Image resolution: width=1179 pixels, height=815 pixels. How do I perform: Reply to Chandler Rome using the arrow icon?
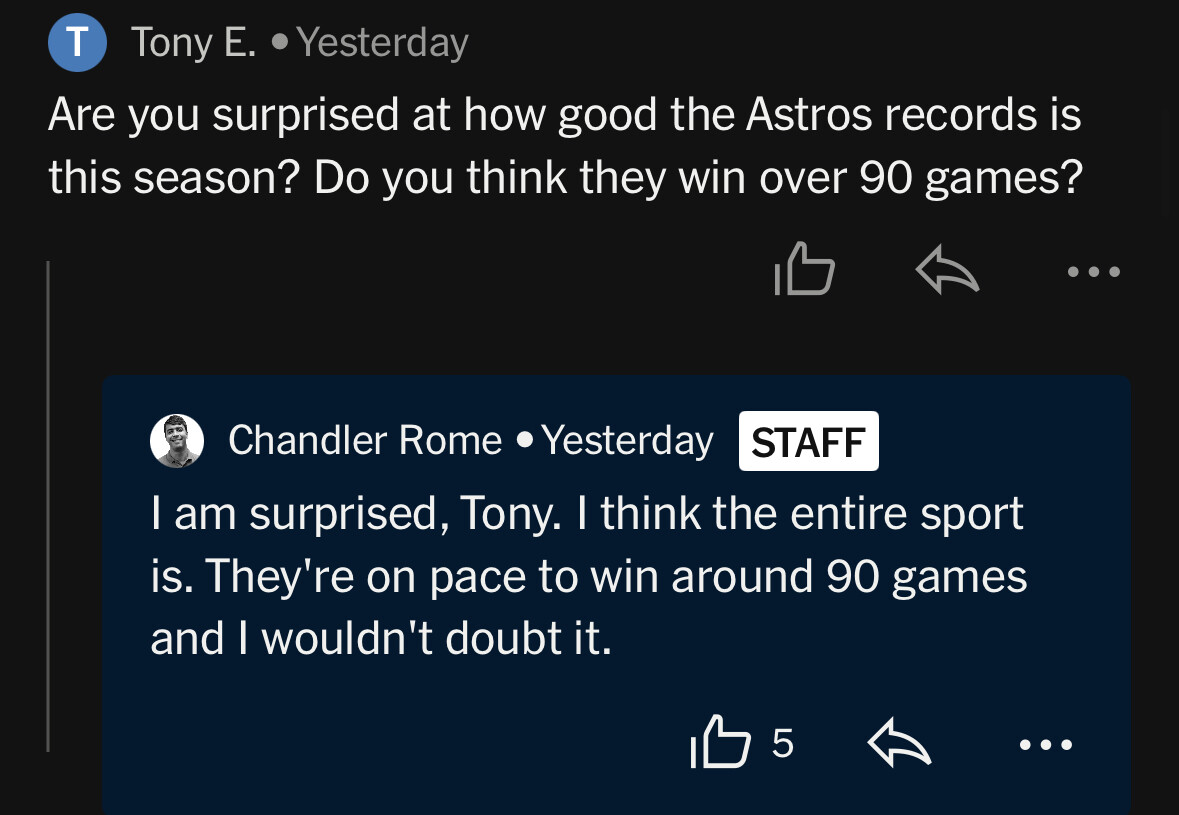[x=899, y=742]
